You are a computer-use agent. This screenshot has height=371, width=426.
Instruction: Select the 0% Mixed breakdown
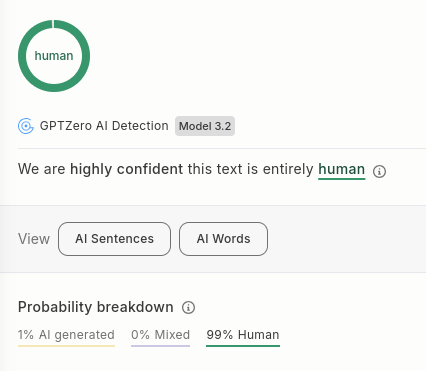coord(160,335)
